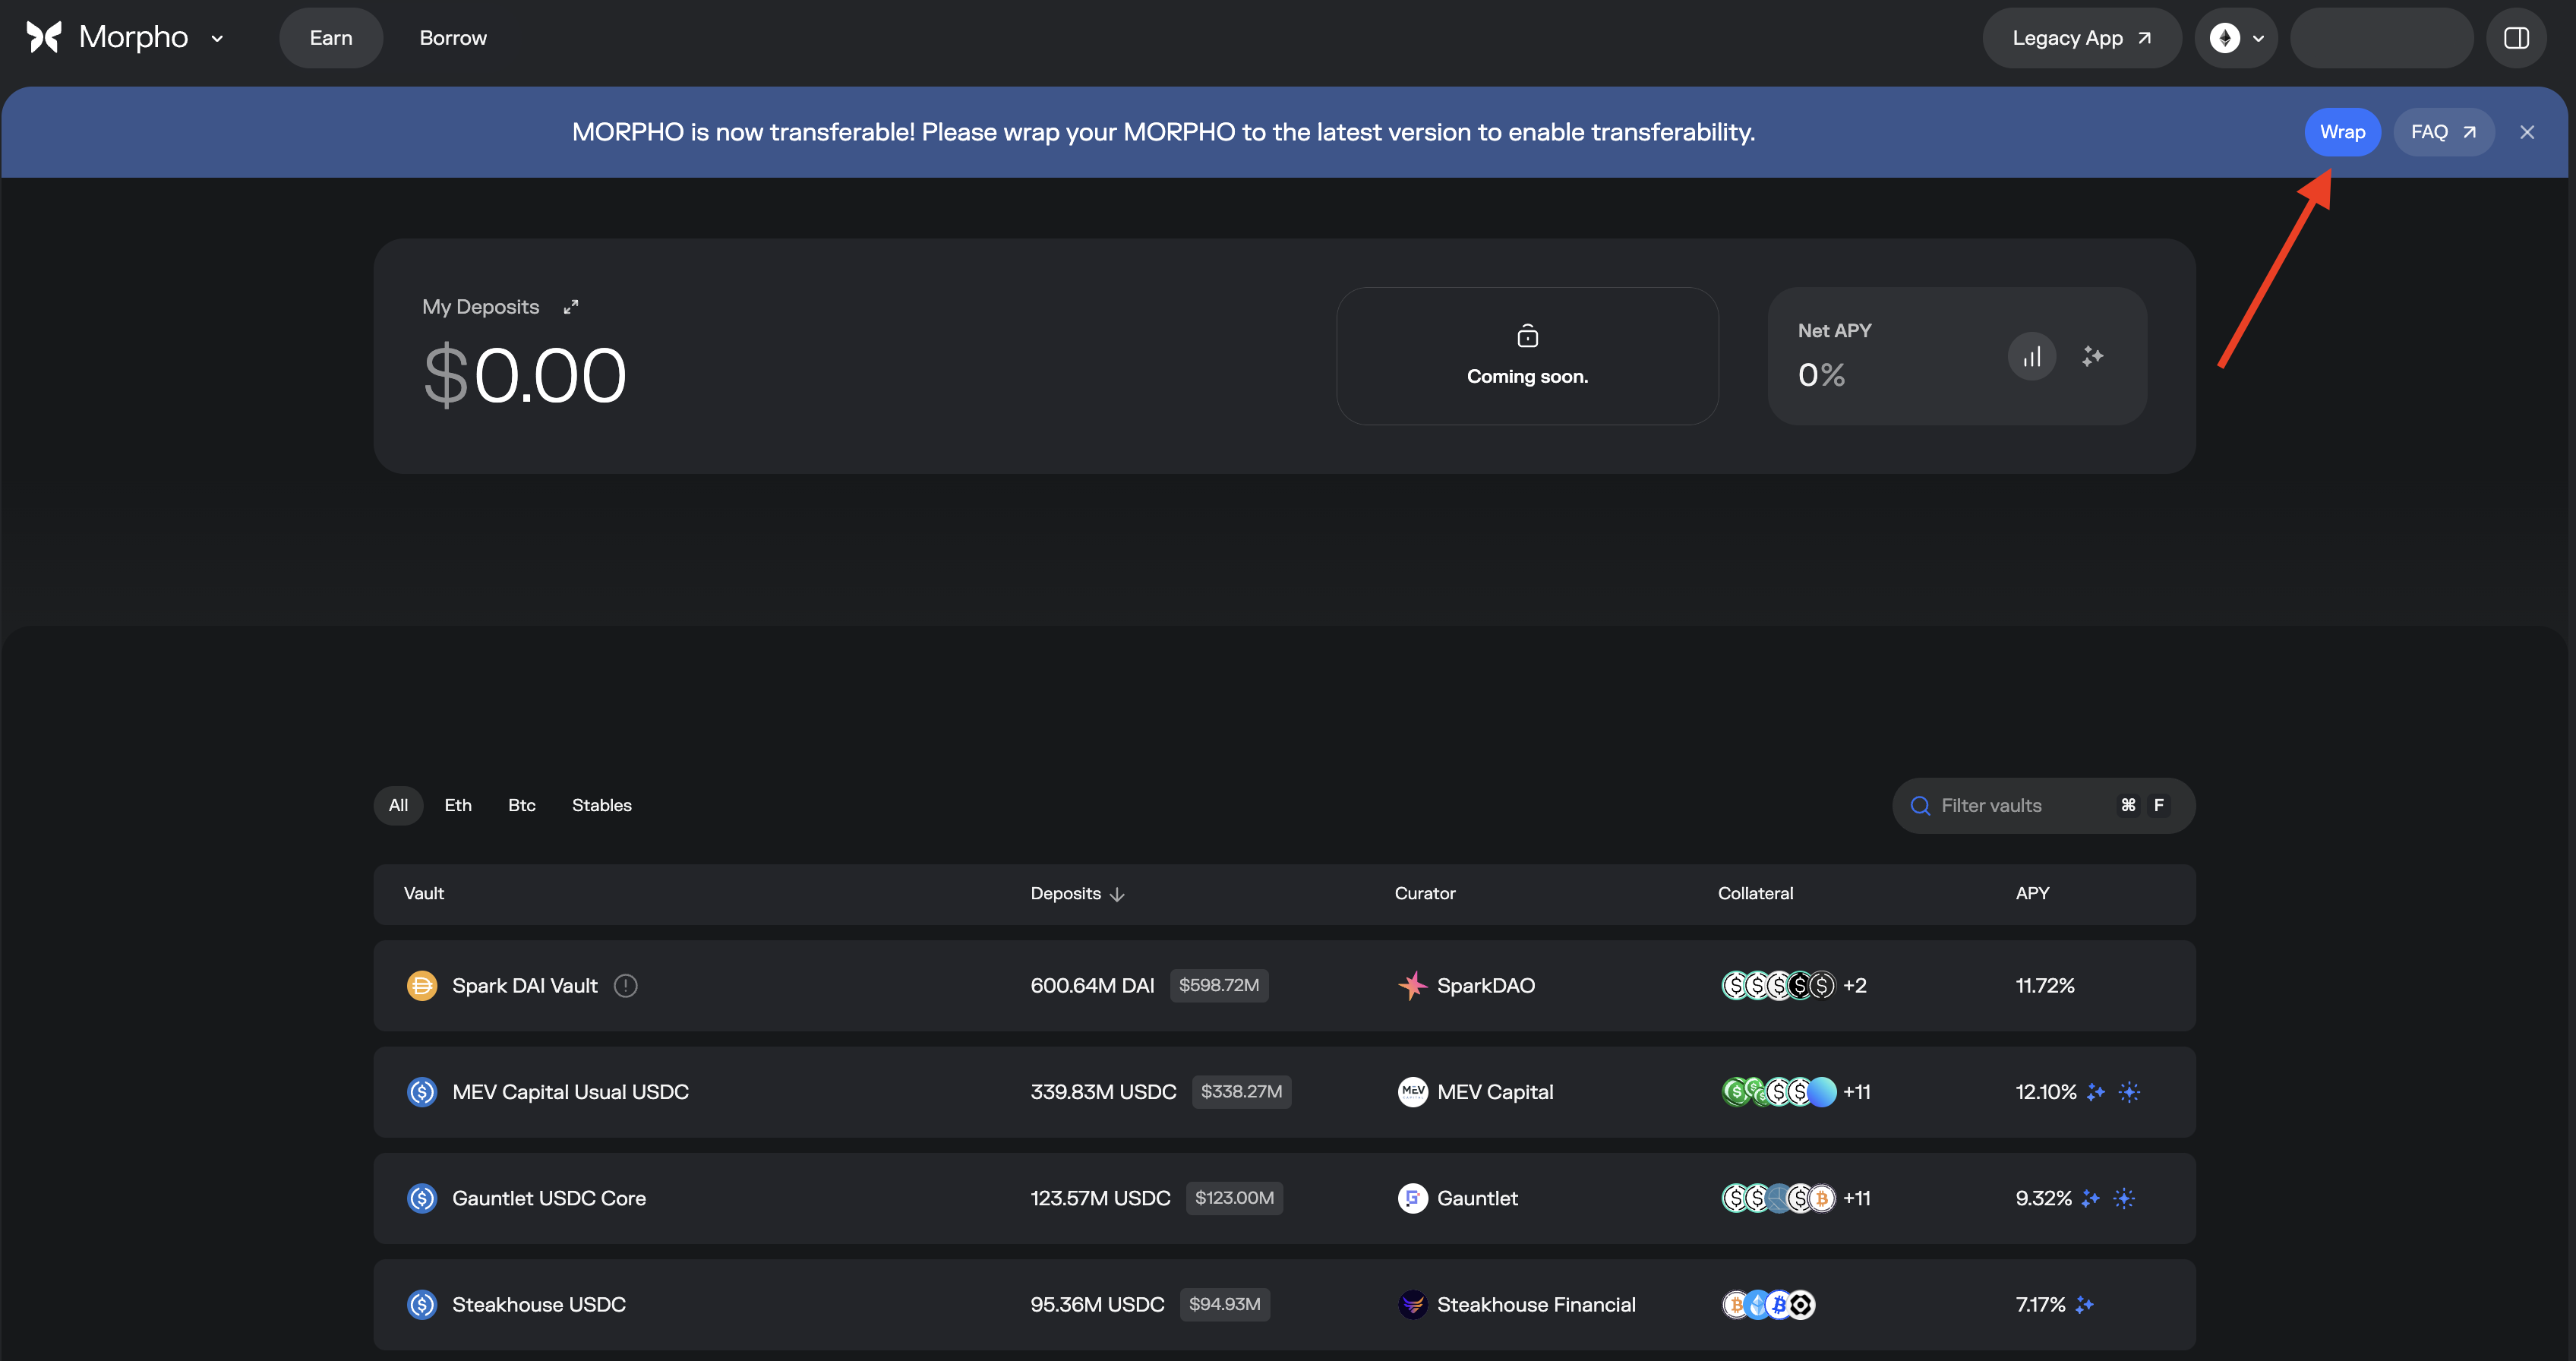Click the Wrap button in the banner
Image resolution: width=2576 pixels, height=1361 pixels.
(x=2342, y=132)
